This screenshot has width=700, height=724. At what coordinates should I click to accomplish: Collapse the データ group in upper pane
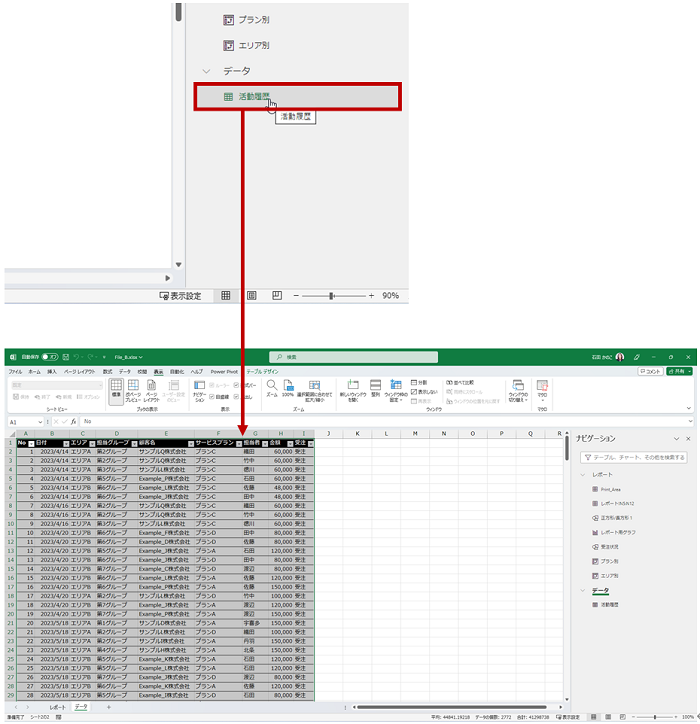pos(207,71)
